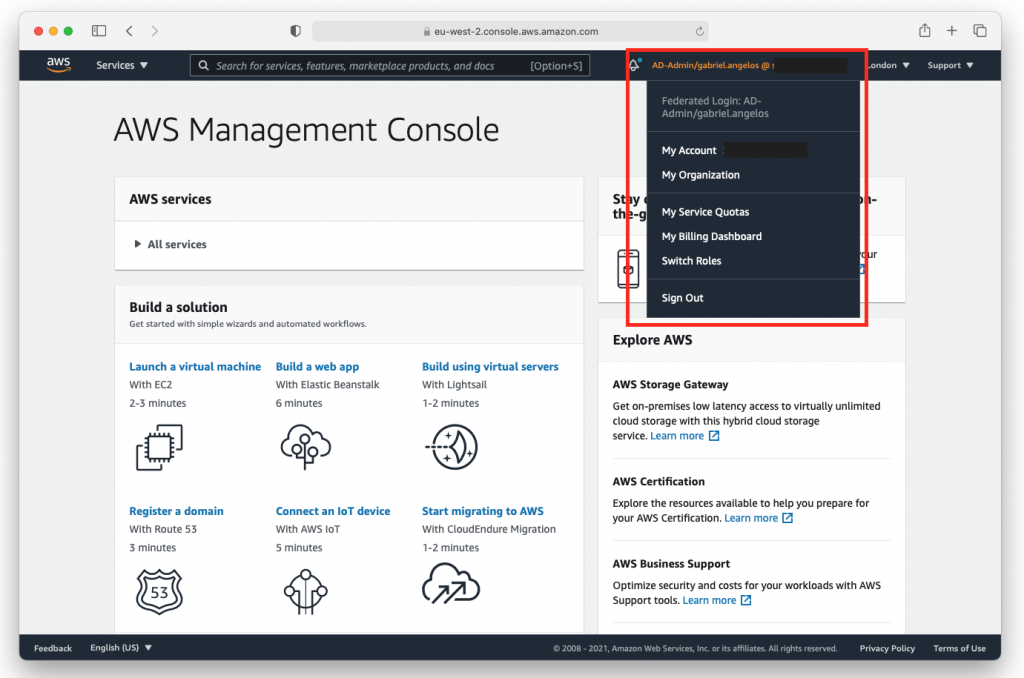Screen dimensions: 1024x678
Task: Click the Elastic Beanstalk cloud tree icon
Action: pos(306,447)
